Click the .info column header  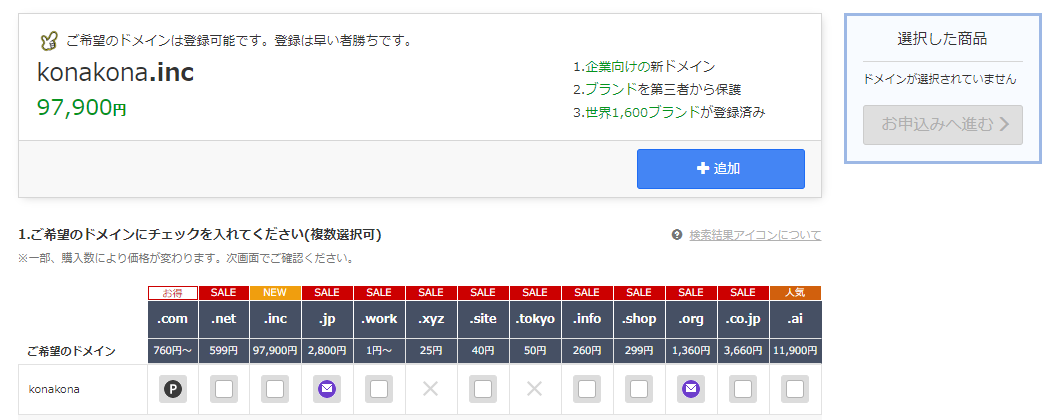pyautogui.click(x=587, y=319)
